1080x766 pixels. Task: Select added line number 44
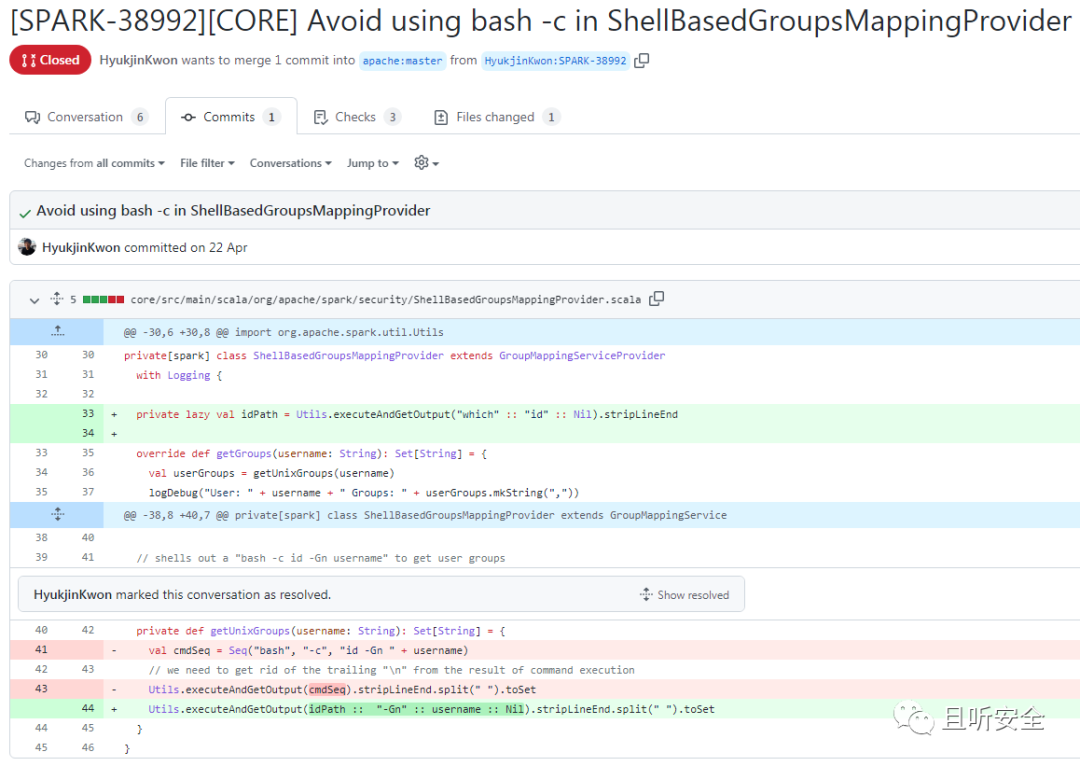(87, 708)
